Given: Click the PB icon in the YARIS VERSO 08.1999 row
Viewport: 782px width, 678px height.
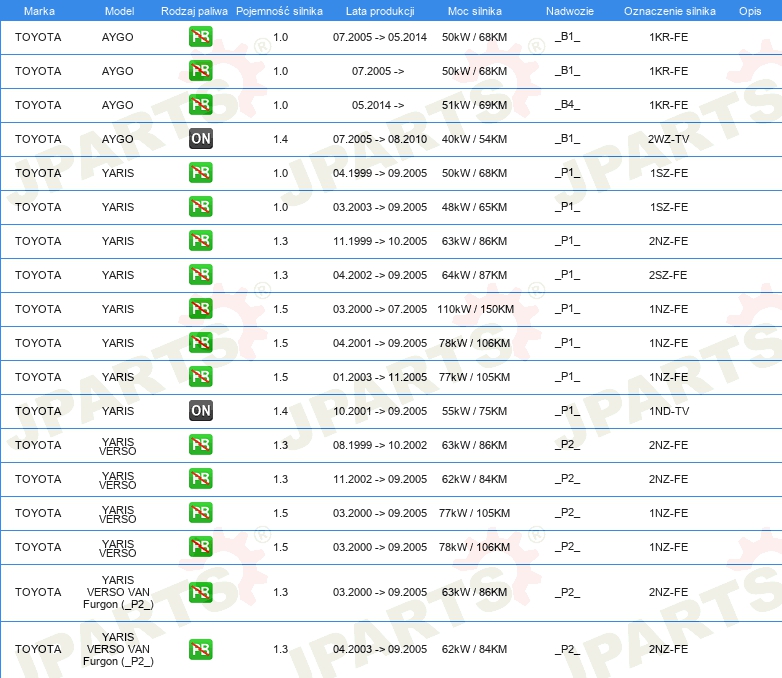Looking at the screenshot, I should [201, 445].
